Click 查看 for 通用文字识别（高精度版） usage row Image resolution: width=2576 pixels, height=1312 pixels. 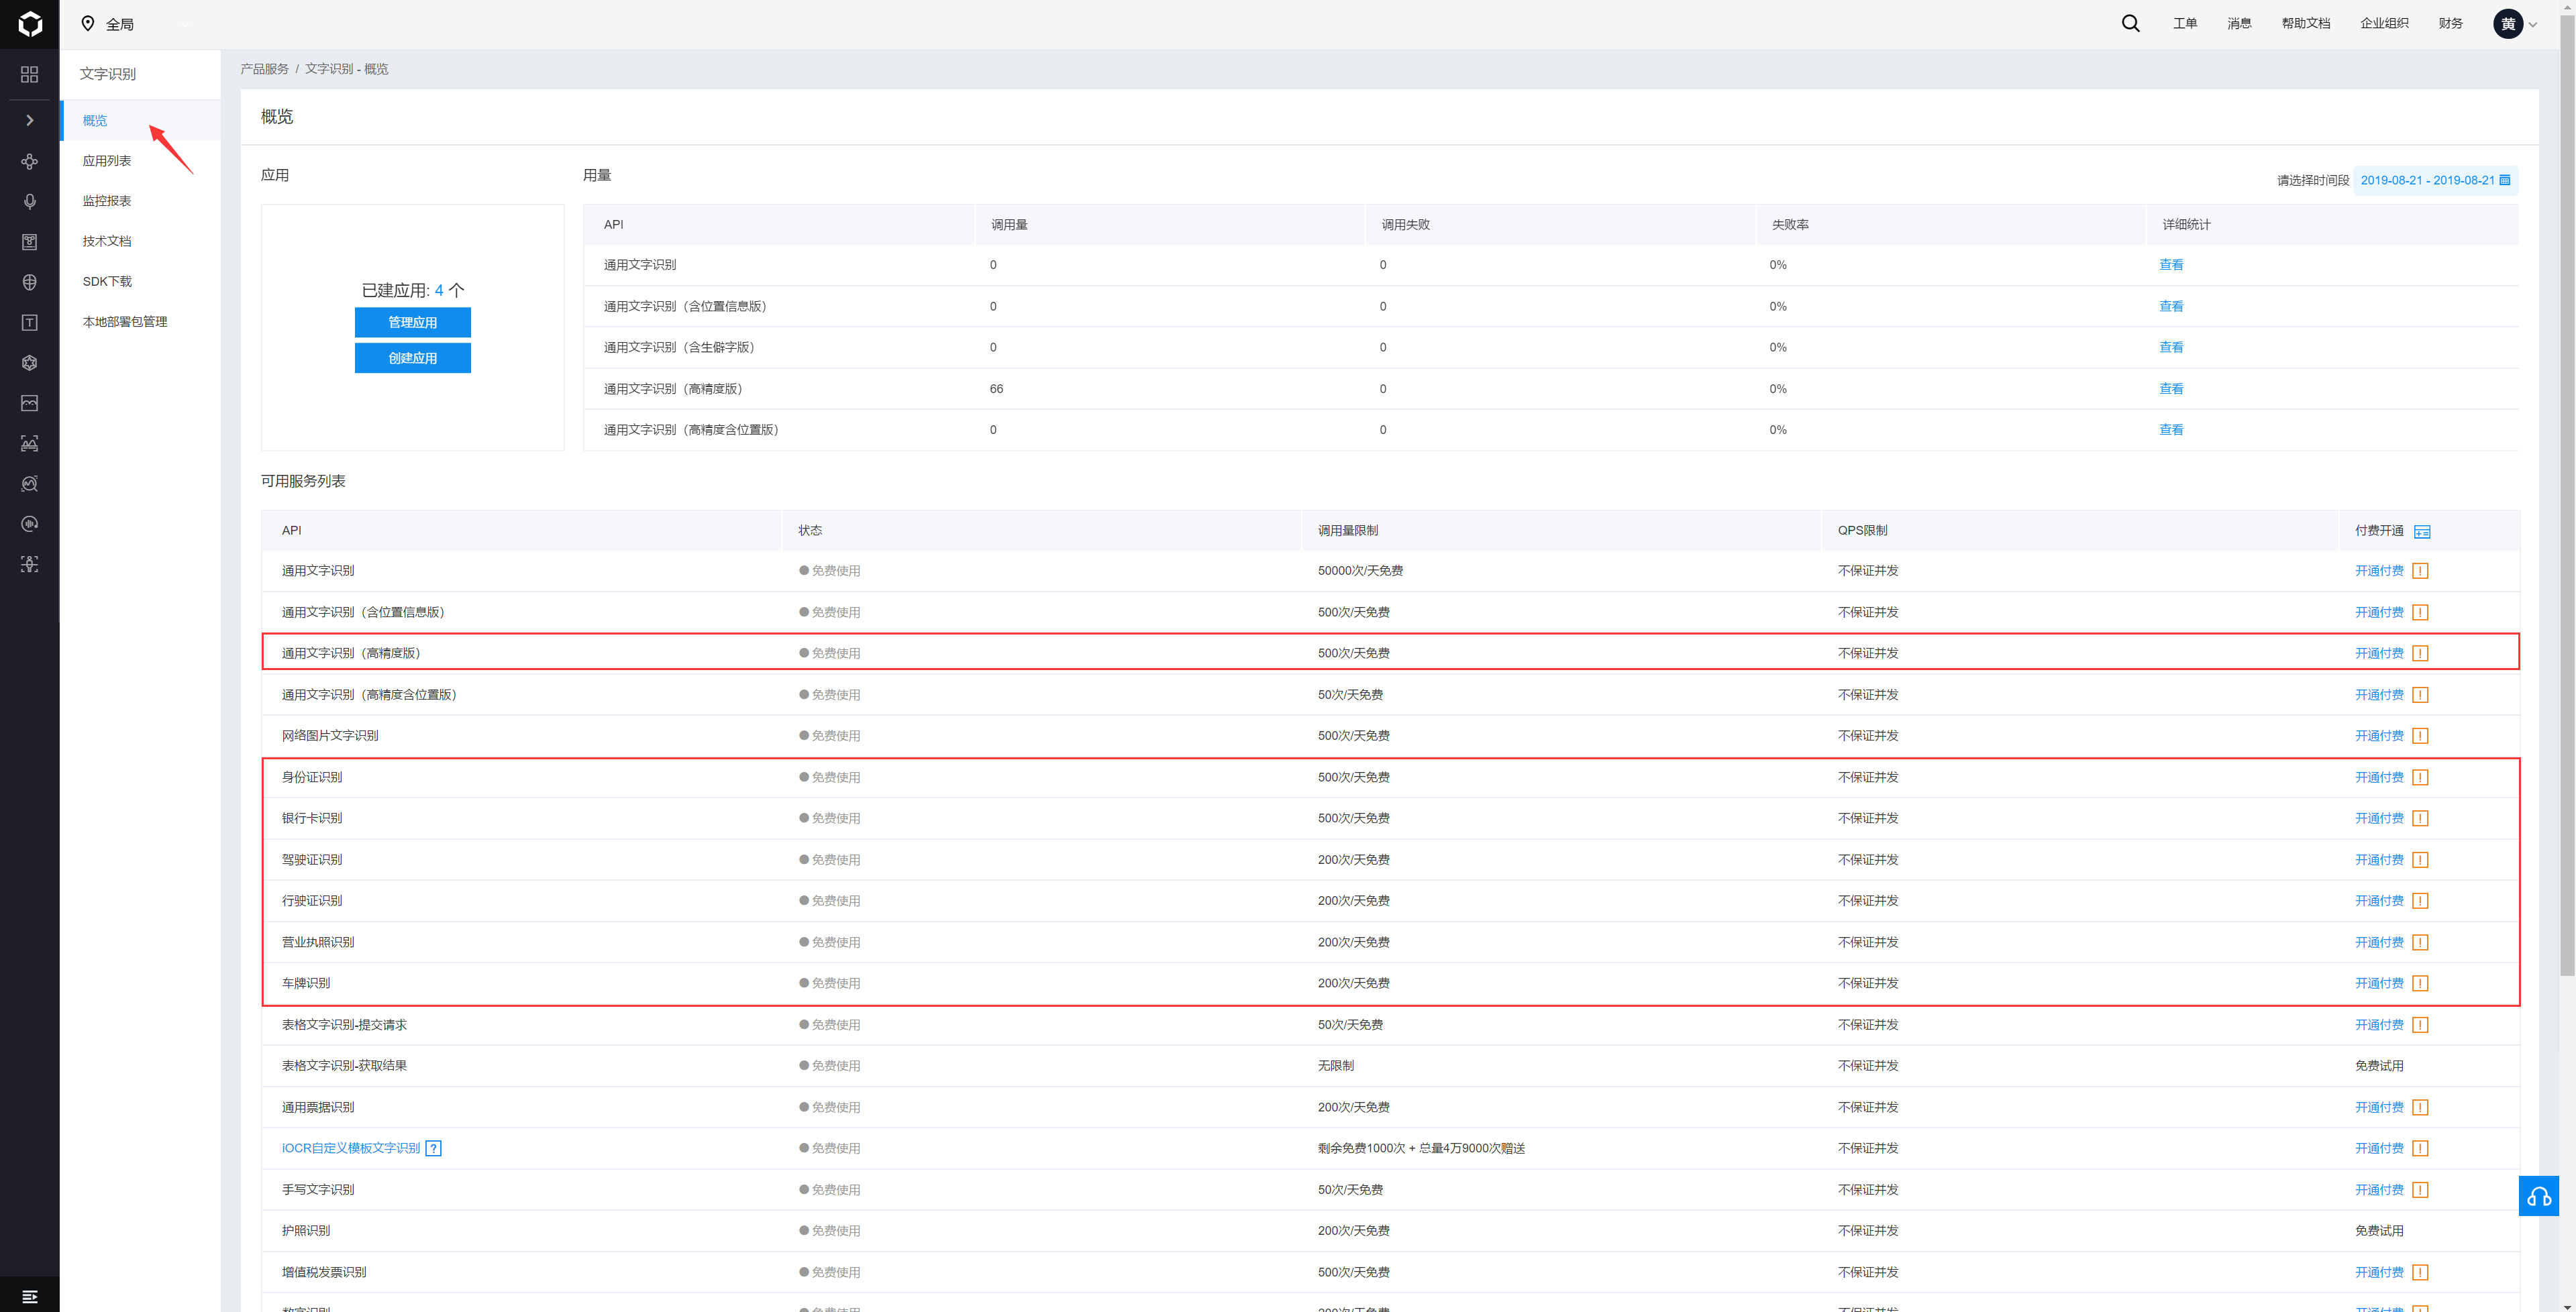(2171, 389)
